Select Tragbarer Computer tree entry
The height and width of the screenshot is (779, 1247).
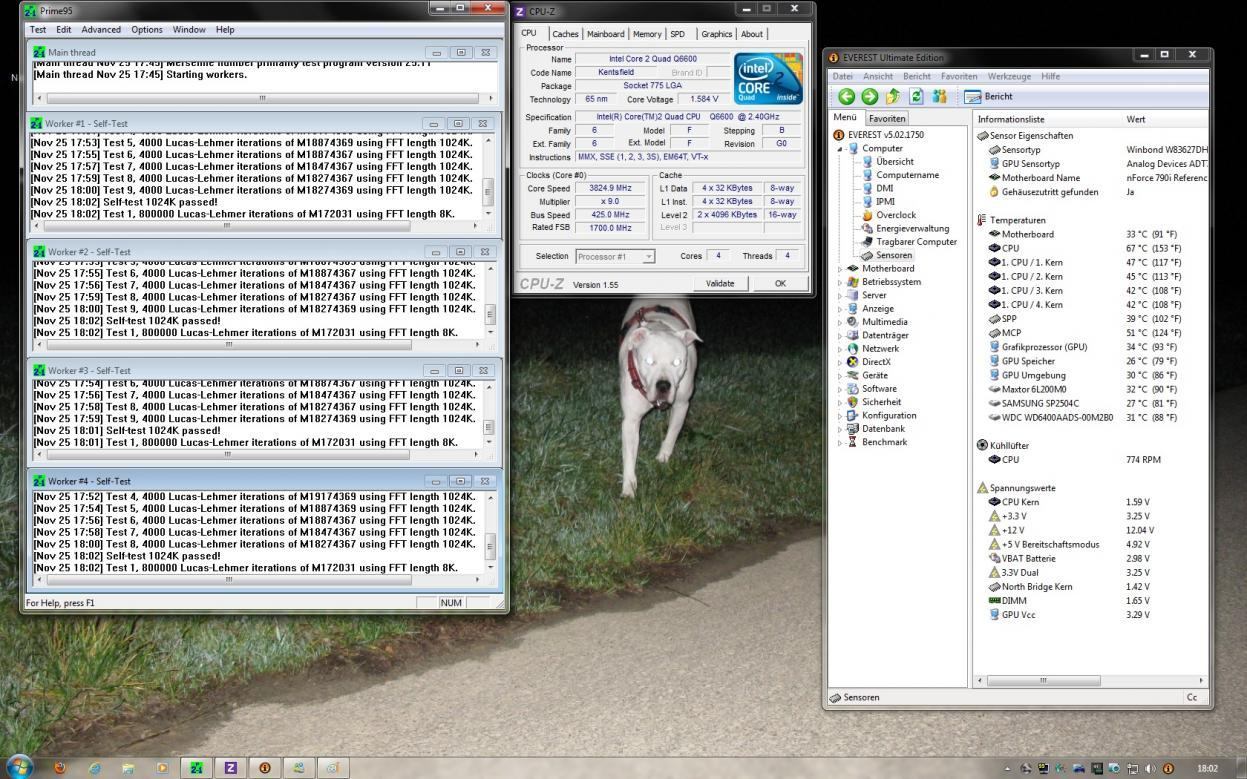(916, 241)
